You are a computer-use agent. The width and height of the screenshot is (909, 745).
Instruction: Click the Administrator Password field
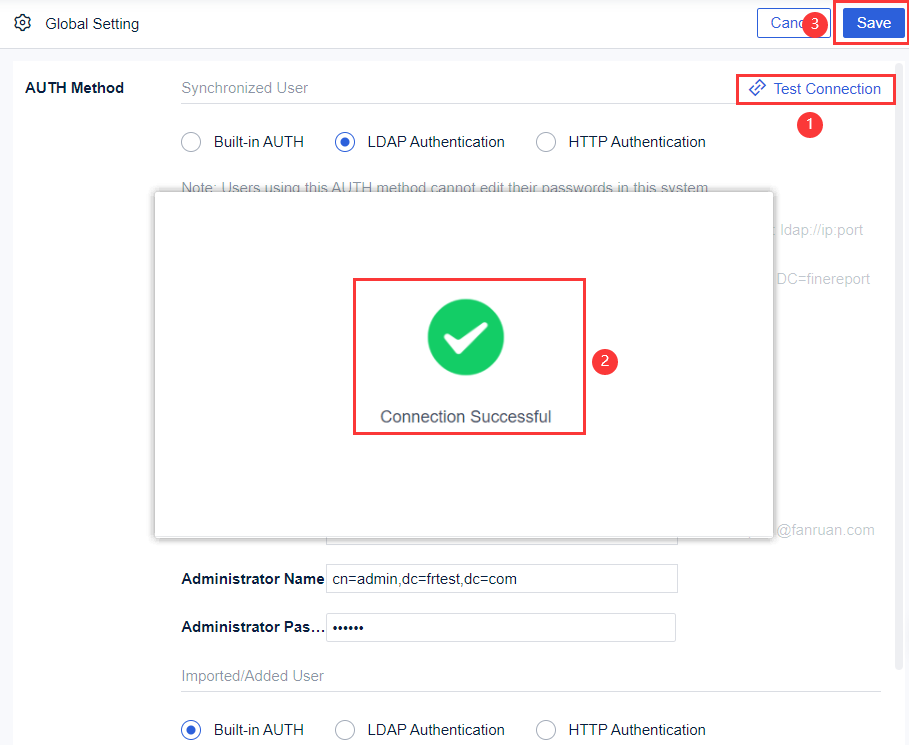click(501, 627)
